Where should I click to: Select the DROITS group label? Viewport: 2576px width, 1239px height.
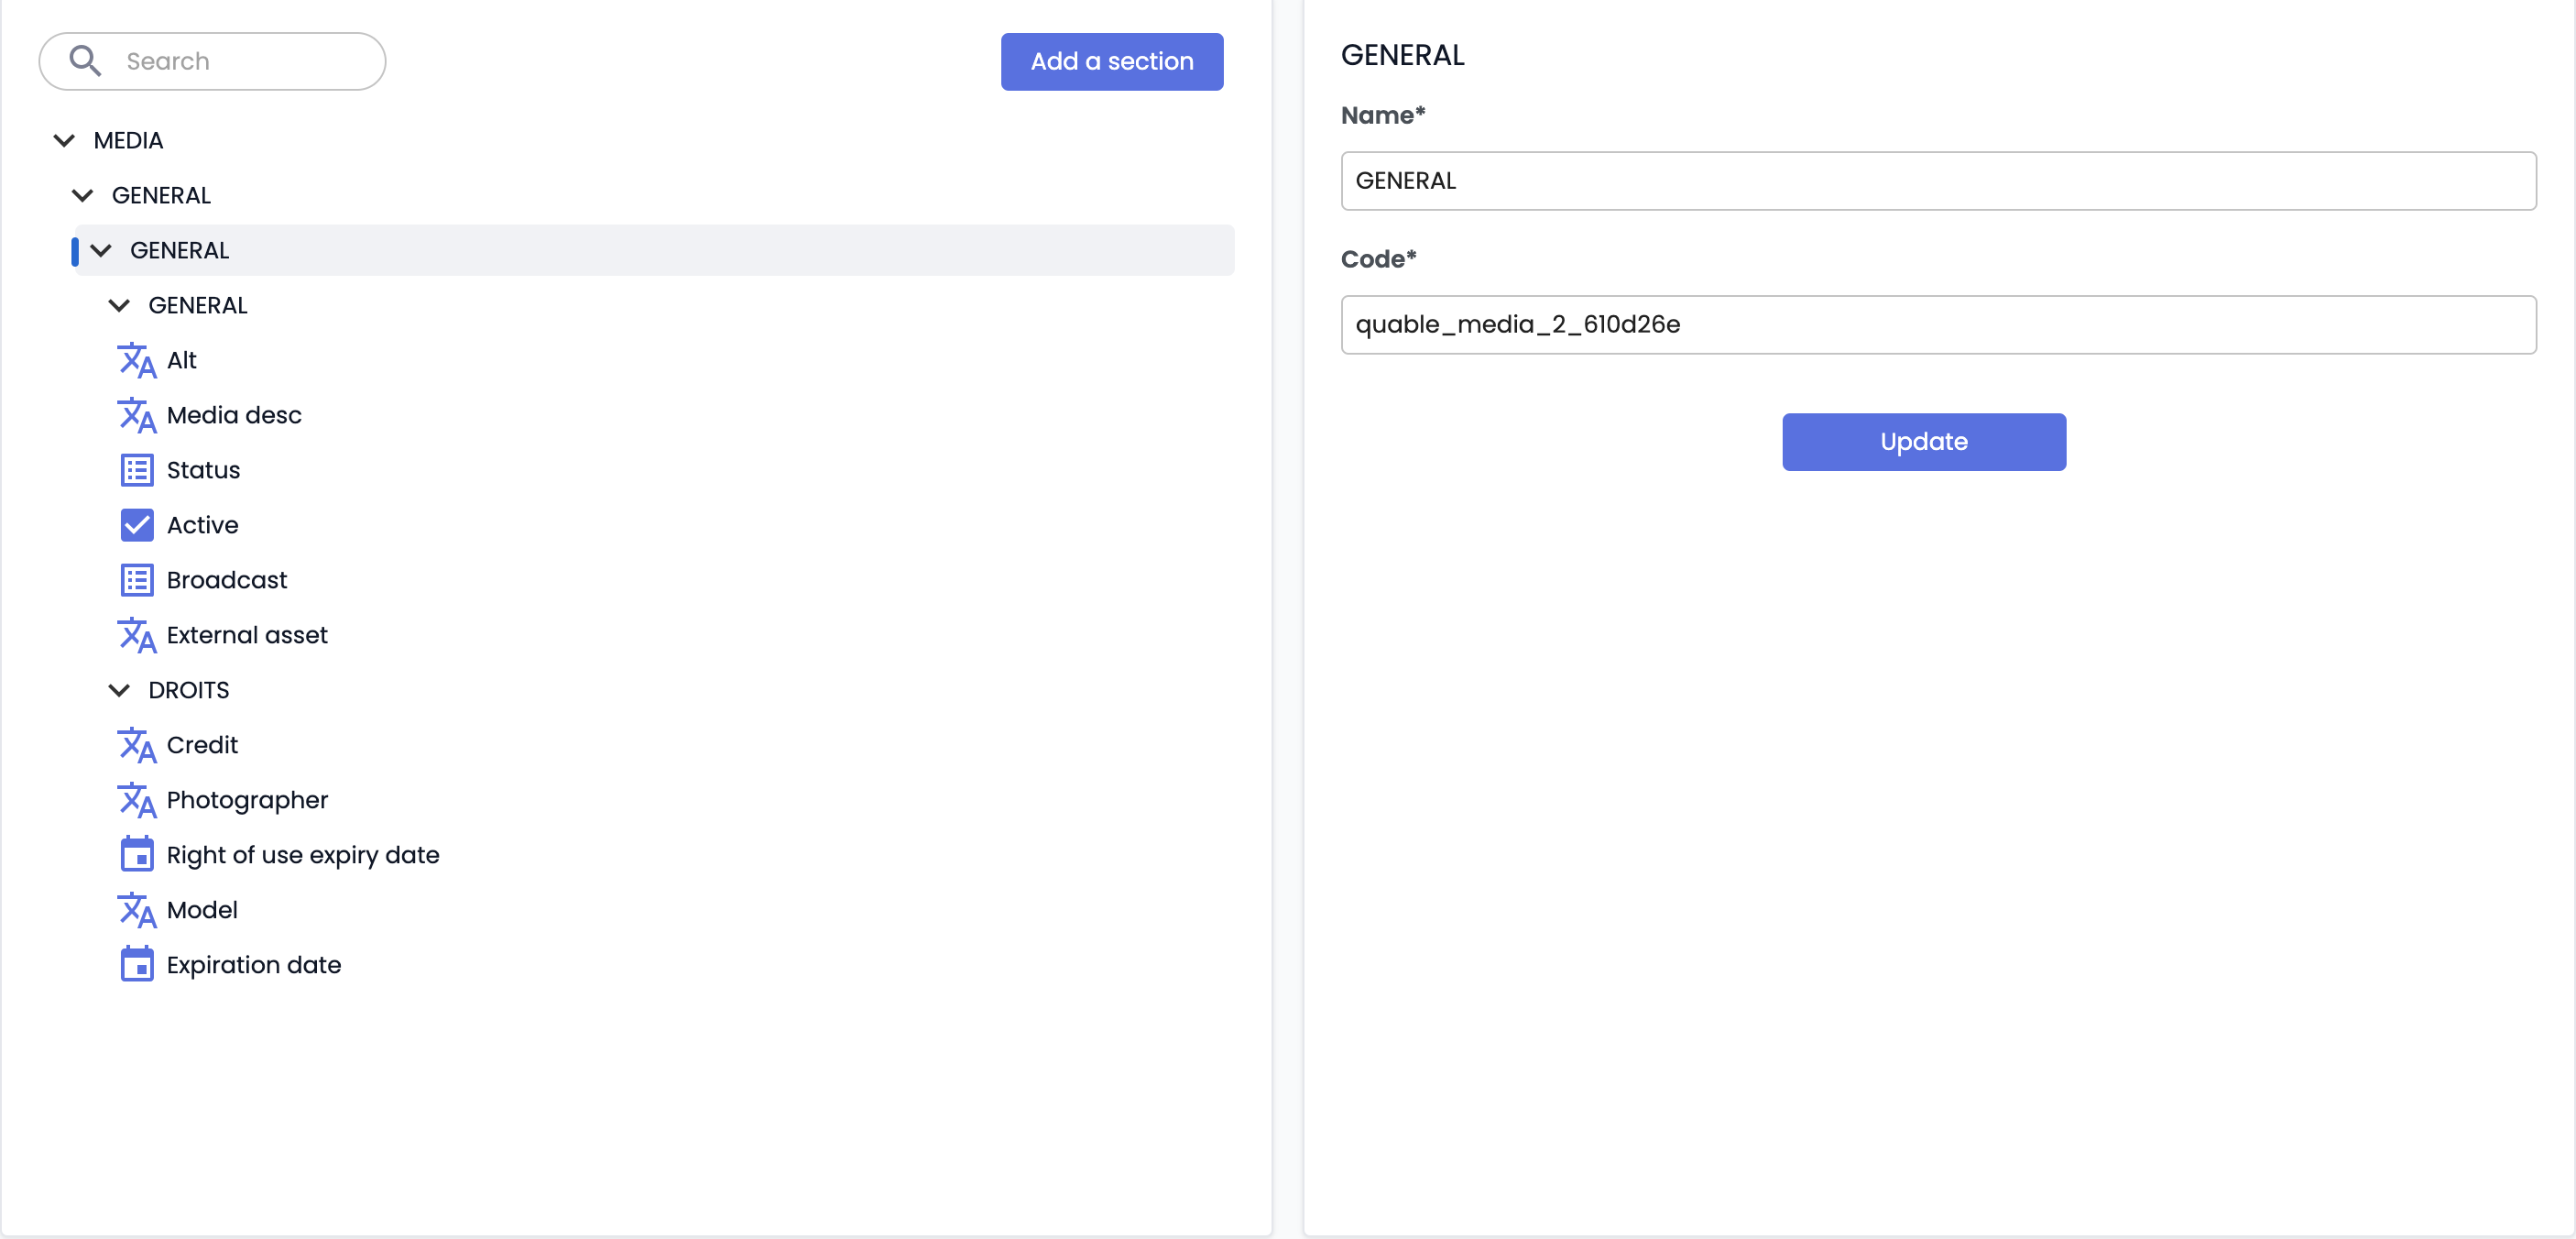(x=189, y=690)
